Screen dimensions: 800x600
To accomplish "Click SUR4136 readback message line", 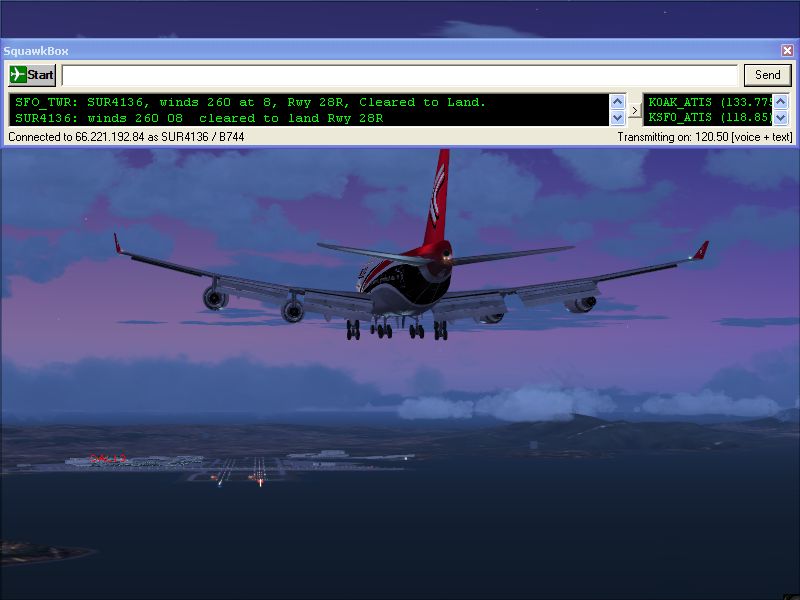I will (199, 118).
